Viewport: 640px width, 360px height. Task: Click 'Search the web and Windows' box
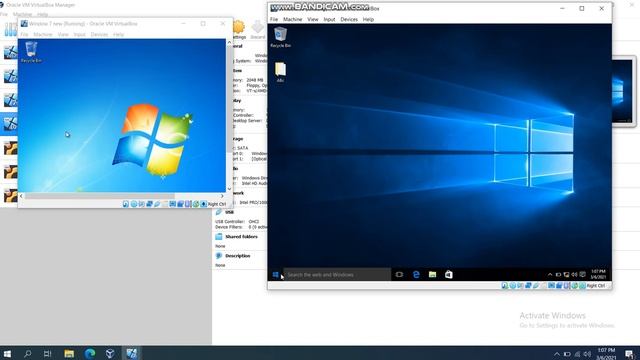(337, 275)
